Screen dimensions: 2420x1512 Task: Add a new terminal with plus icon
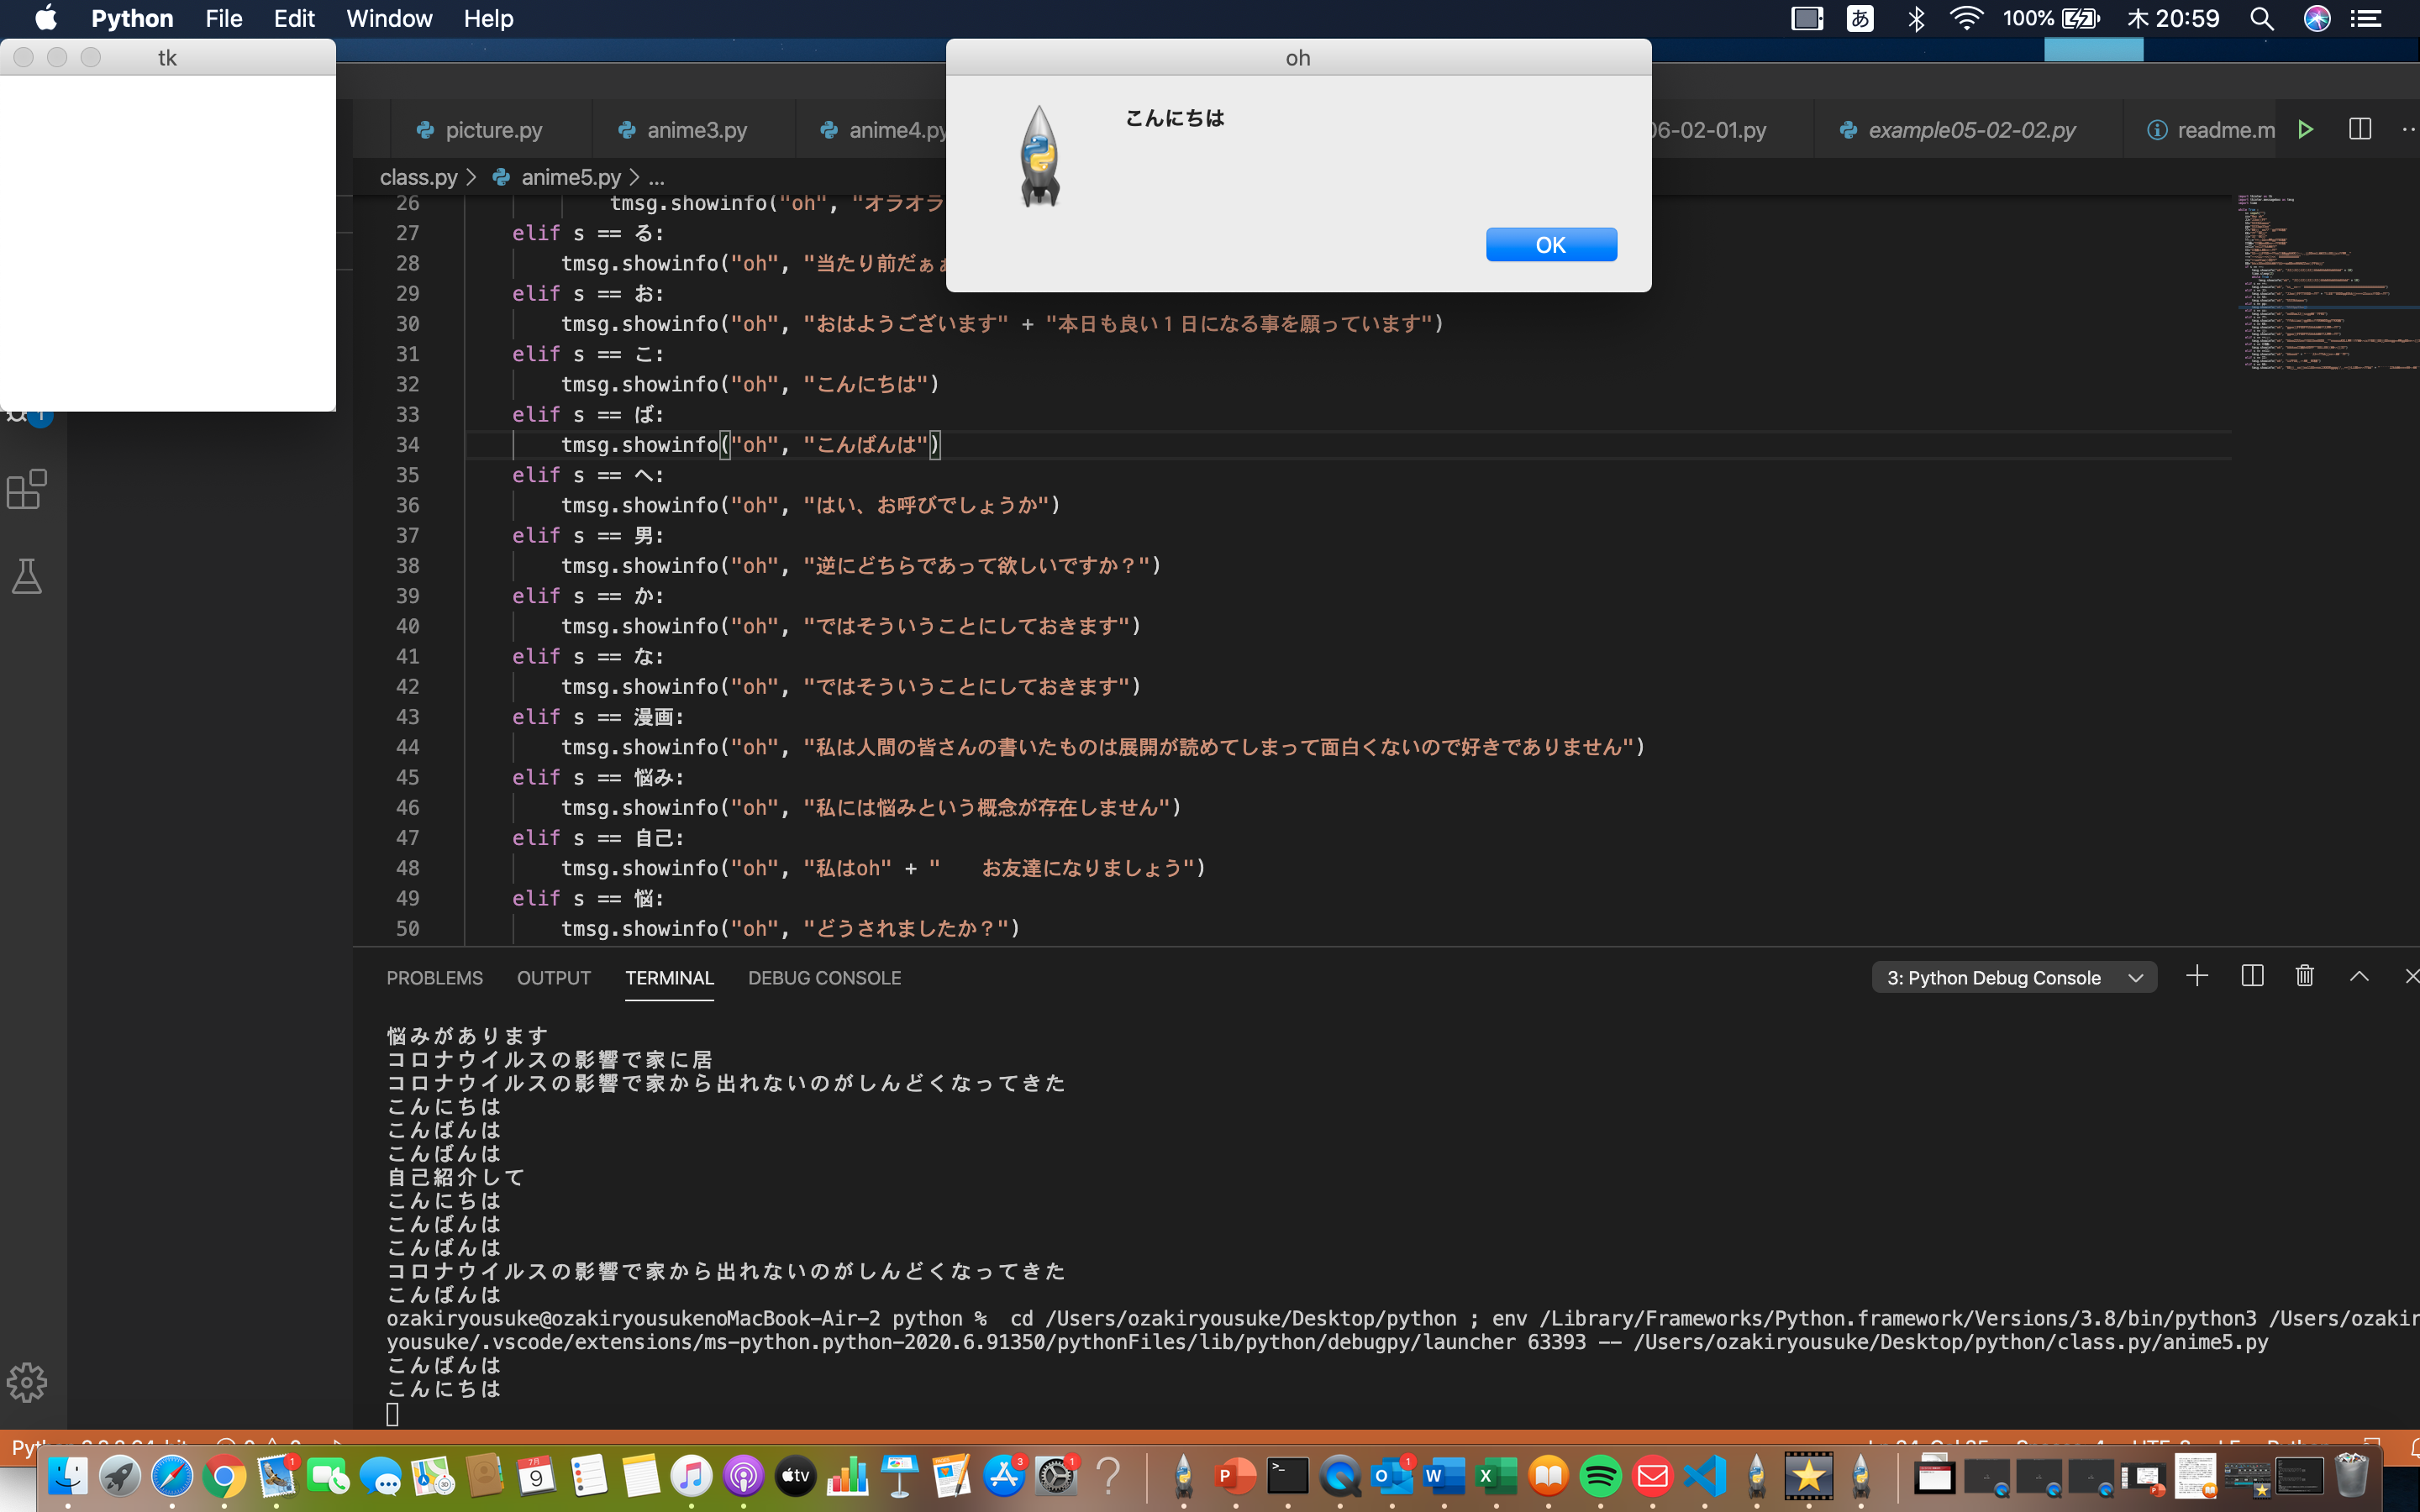coord(2197,976)
